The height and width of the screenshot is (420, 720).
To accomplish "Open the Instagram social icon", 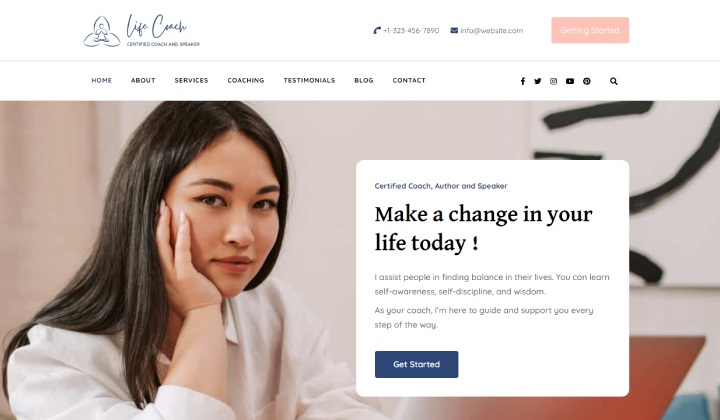I will [x=553, y=81].
